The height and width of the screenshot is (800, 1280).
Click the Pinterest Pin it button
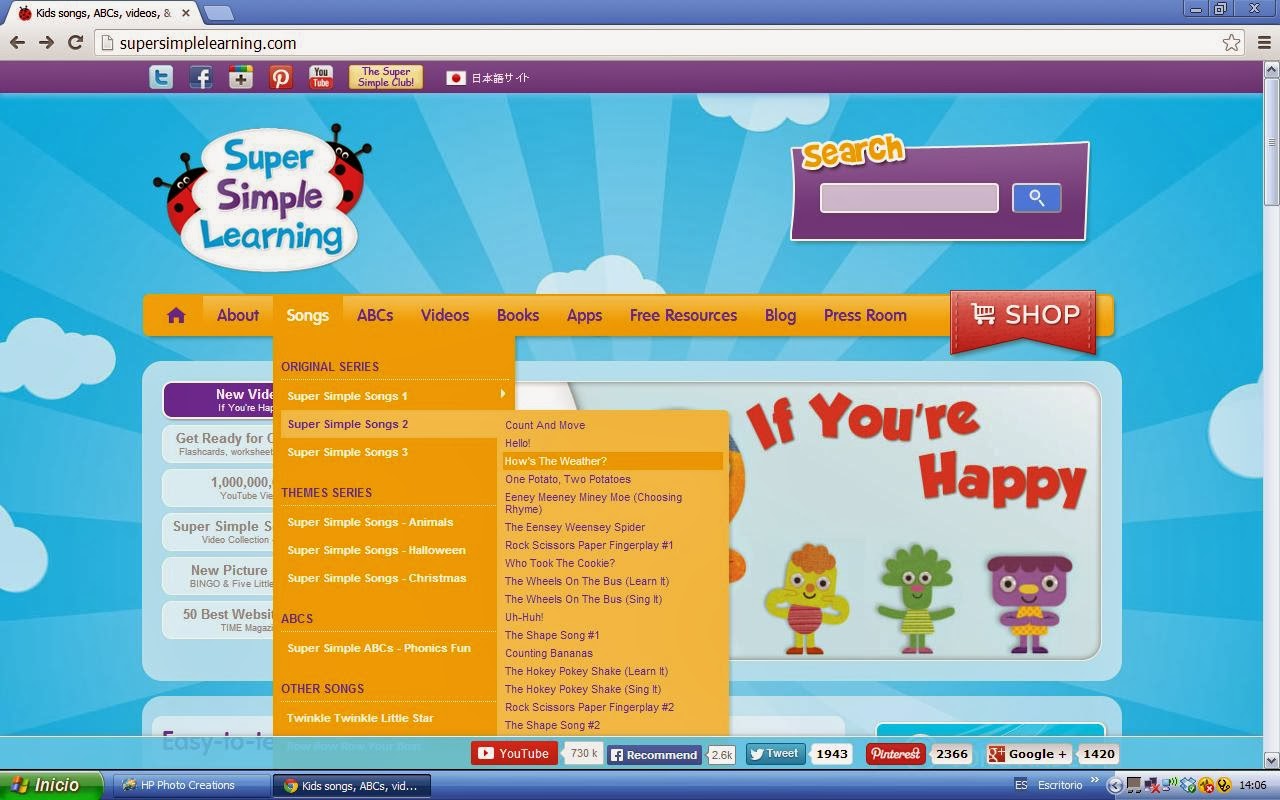coord(895,754)
